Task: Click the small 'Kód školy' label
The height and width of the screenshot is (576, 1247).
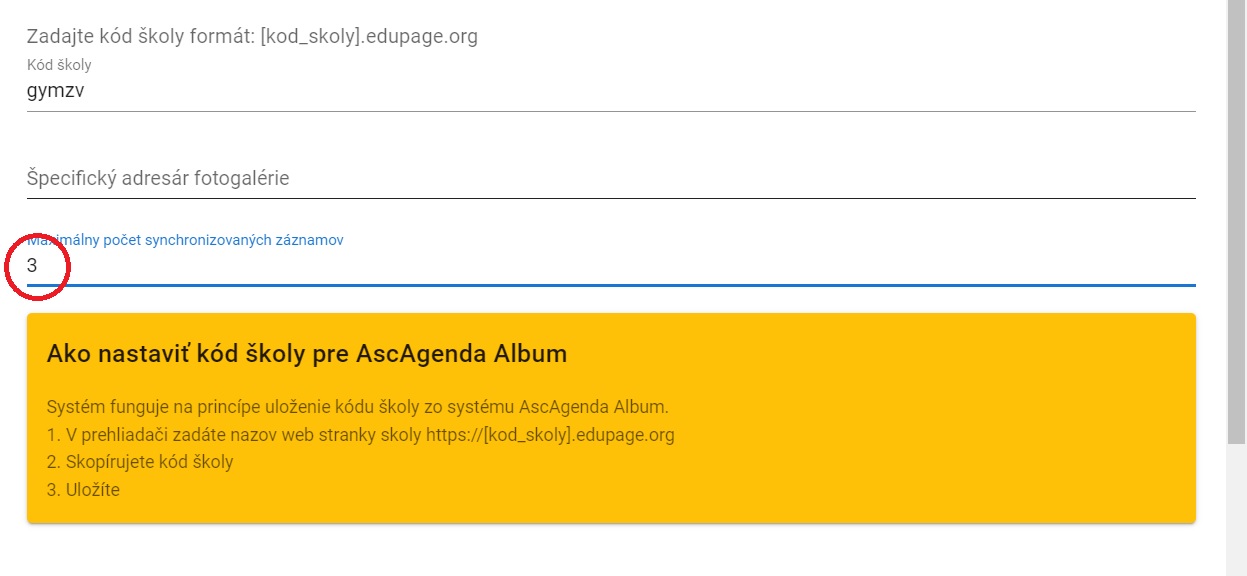Action: click(59, 65)
